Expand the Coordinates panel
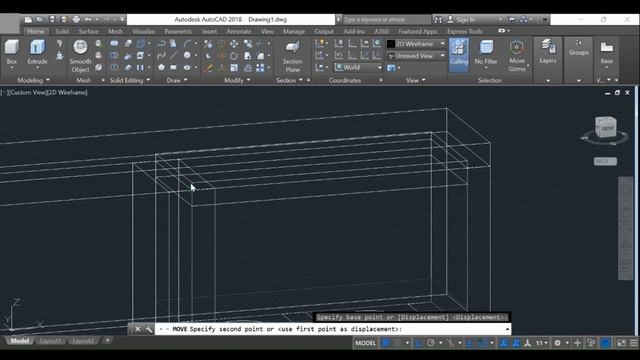Screen dimensions: 640x360 pyautogui.click(x=355, y=80)
